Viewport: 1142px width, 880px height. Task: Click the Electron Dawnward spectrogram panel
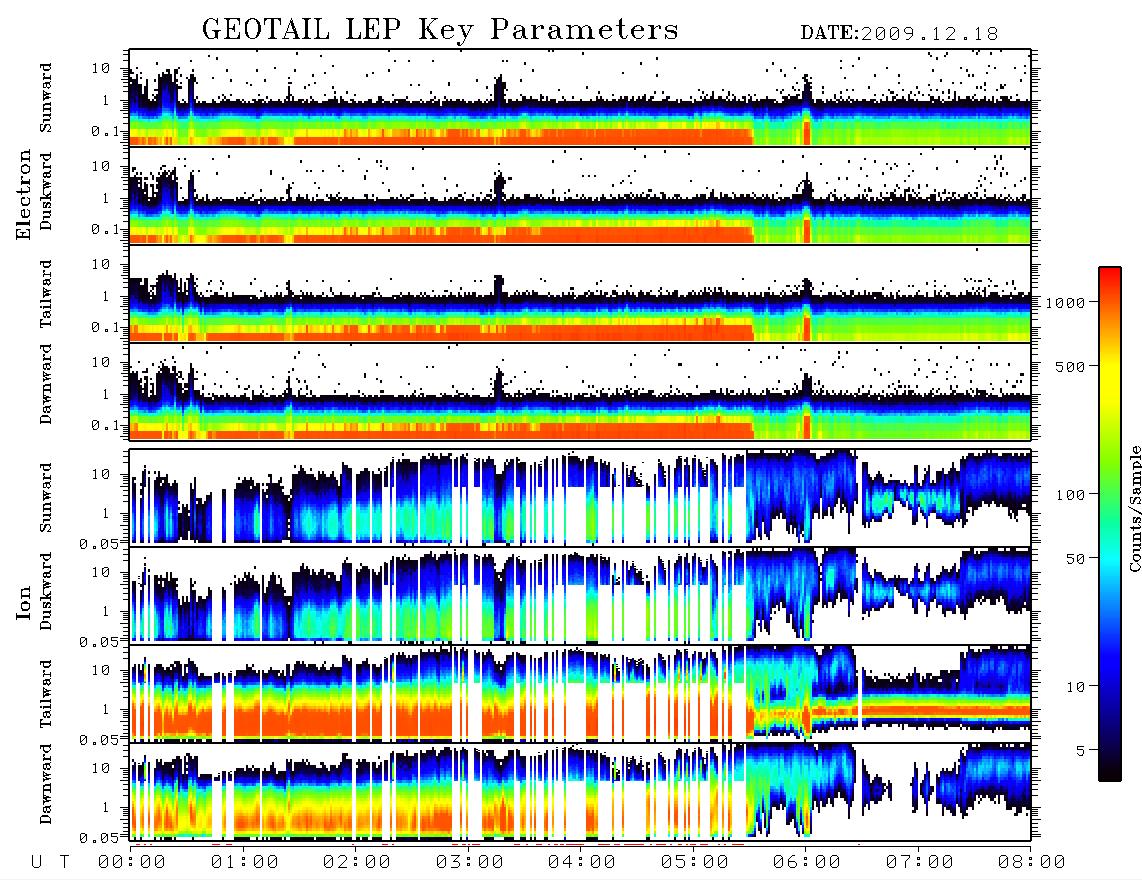[x=580, y=392]
